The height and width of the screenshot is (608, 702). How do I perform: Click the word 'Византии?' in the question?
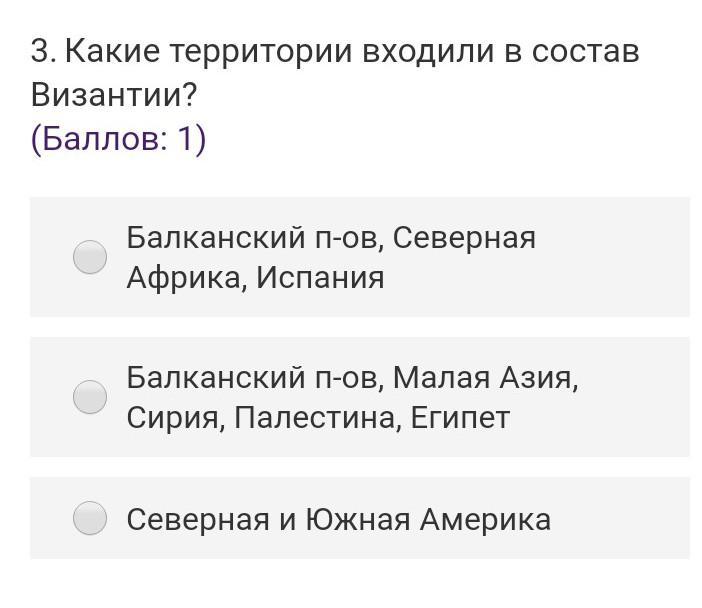point(113,95)
